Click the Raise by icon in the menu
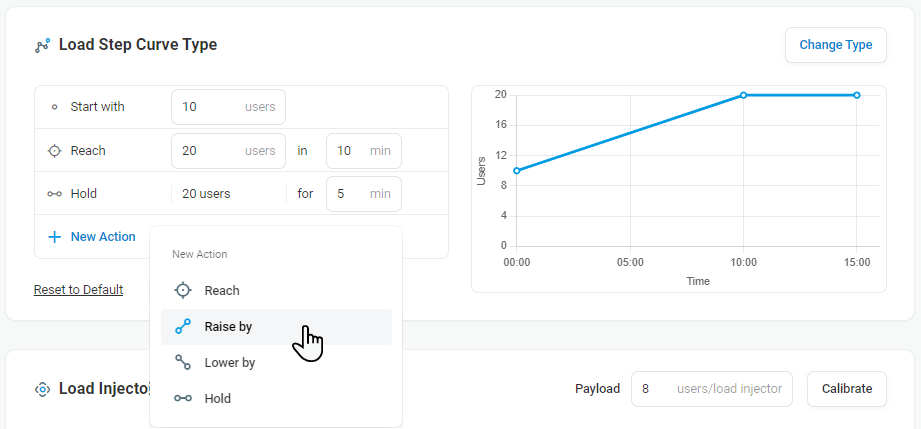Image resolution: width=921 pixels, height=429 pixels. [183, 327]
